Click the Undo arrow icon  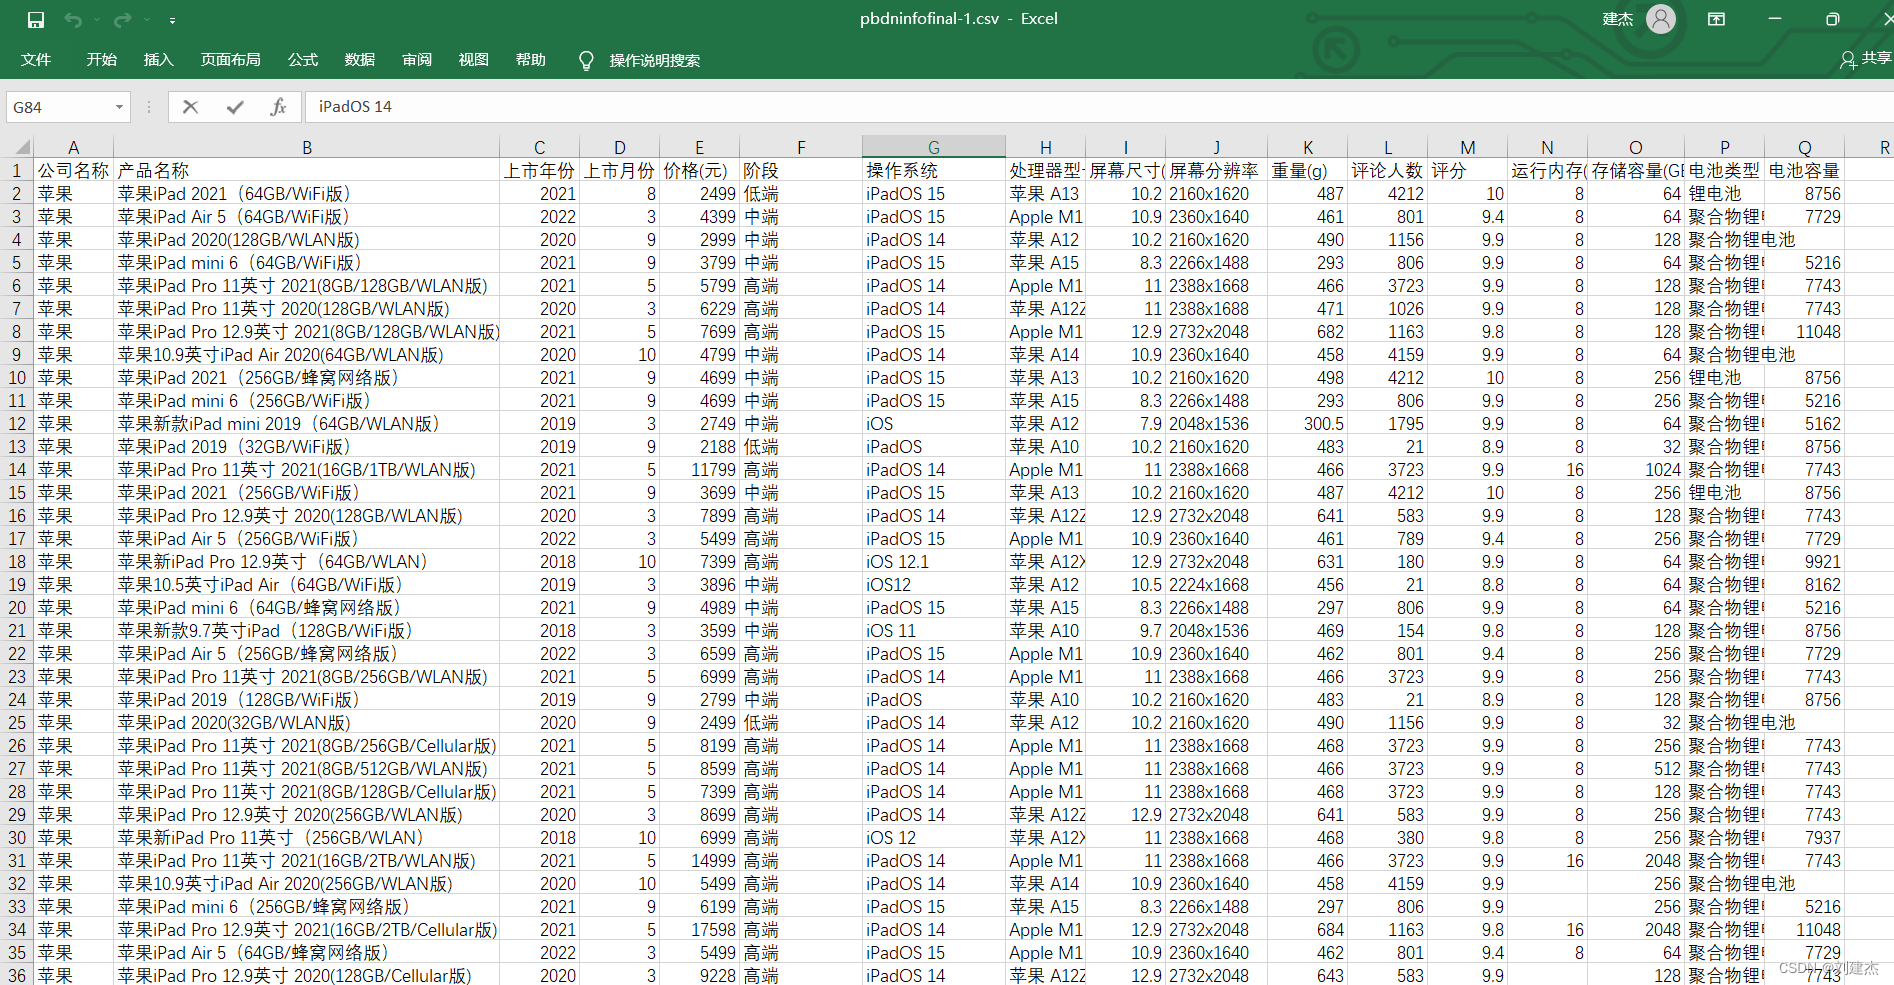pos(73,20)
